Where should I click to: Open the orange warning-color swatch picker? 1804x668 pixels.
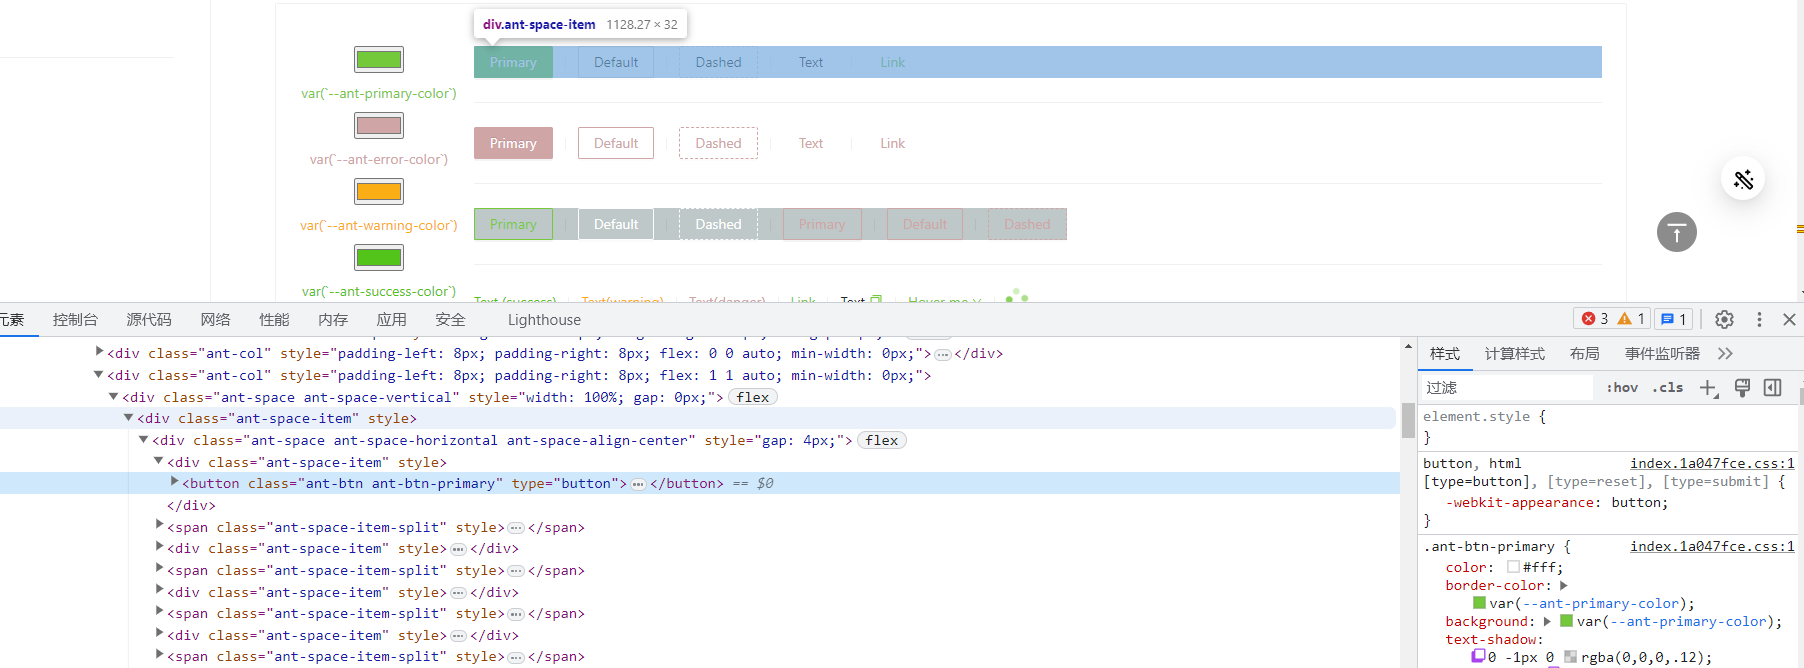pyautogui.click(x=379, y=191)
